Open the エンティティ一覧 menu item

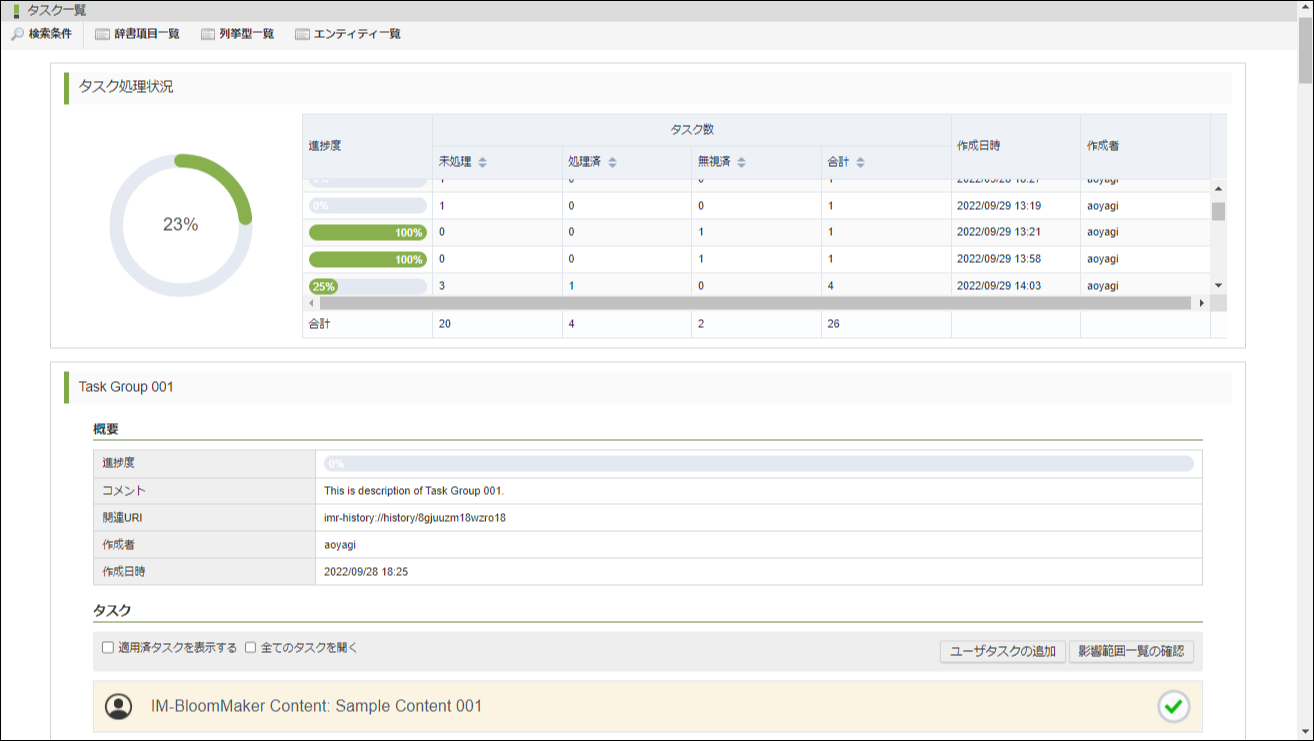(x=357, y=34)
